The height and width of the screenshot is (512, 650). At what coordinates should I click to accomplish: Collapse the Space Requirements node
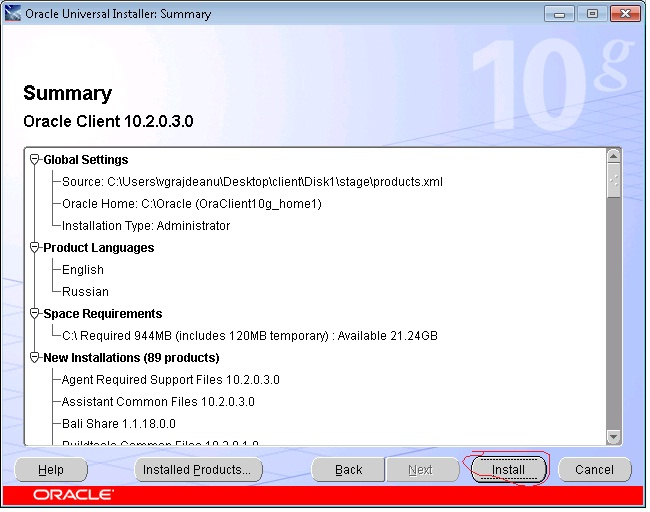tap(35, 313)
